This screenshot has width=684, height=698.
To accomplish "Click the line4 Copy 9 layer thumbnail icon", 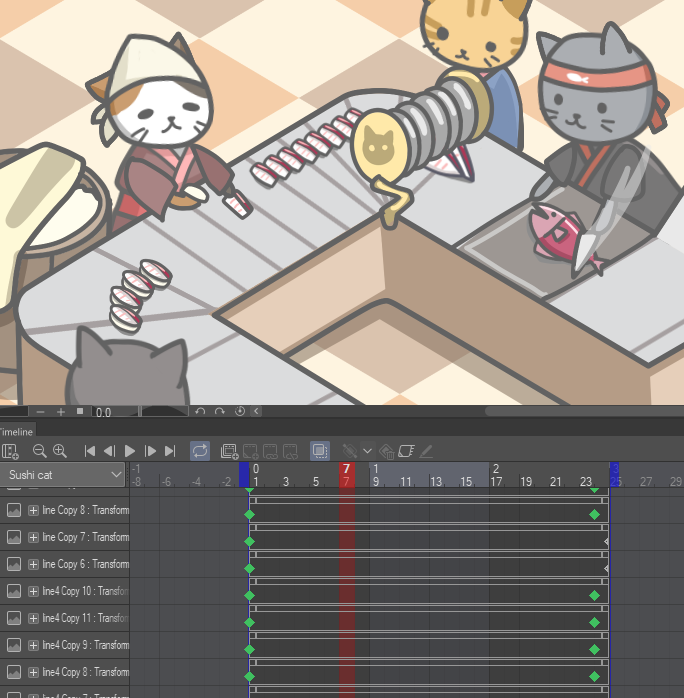I will [x=14, y=645].
